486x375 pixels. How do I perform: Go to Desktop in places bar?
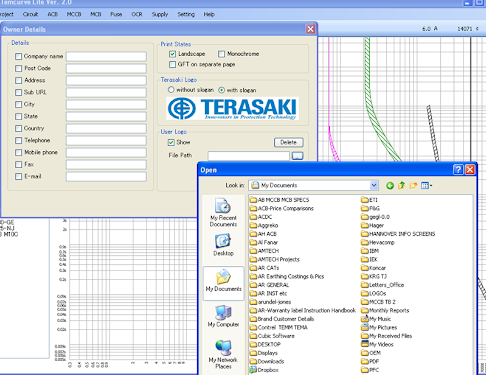pos(223,245)
